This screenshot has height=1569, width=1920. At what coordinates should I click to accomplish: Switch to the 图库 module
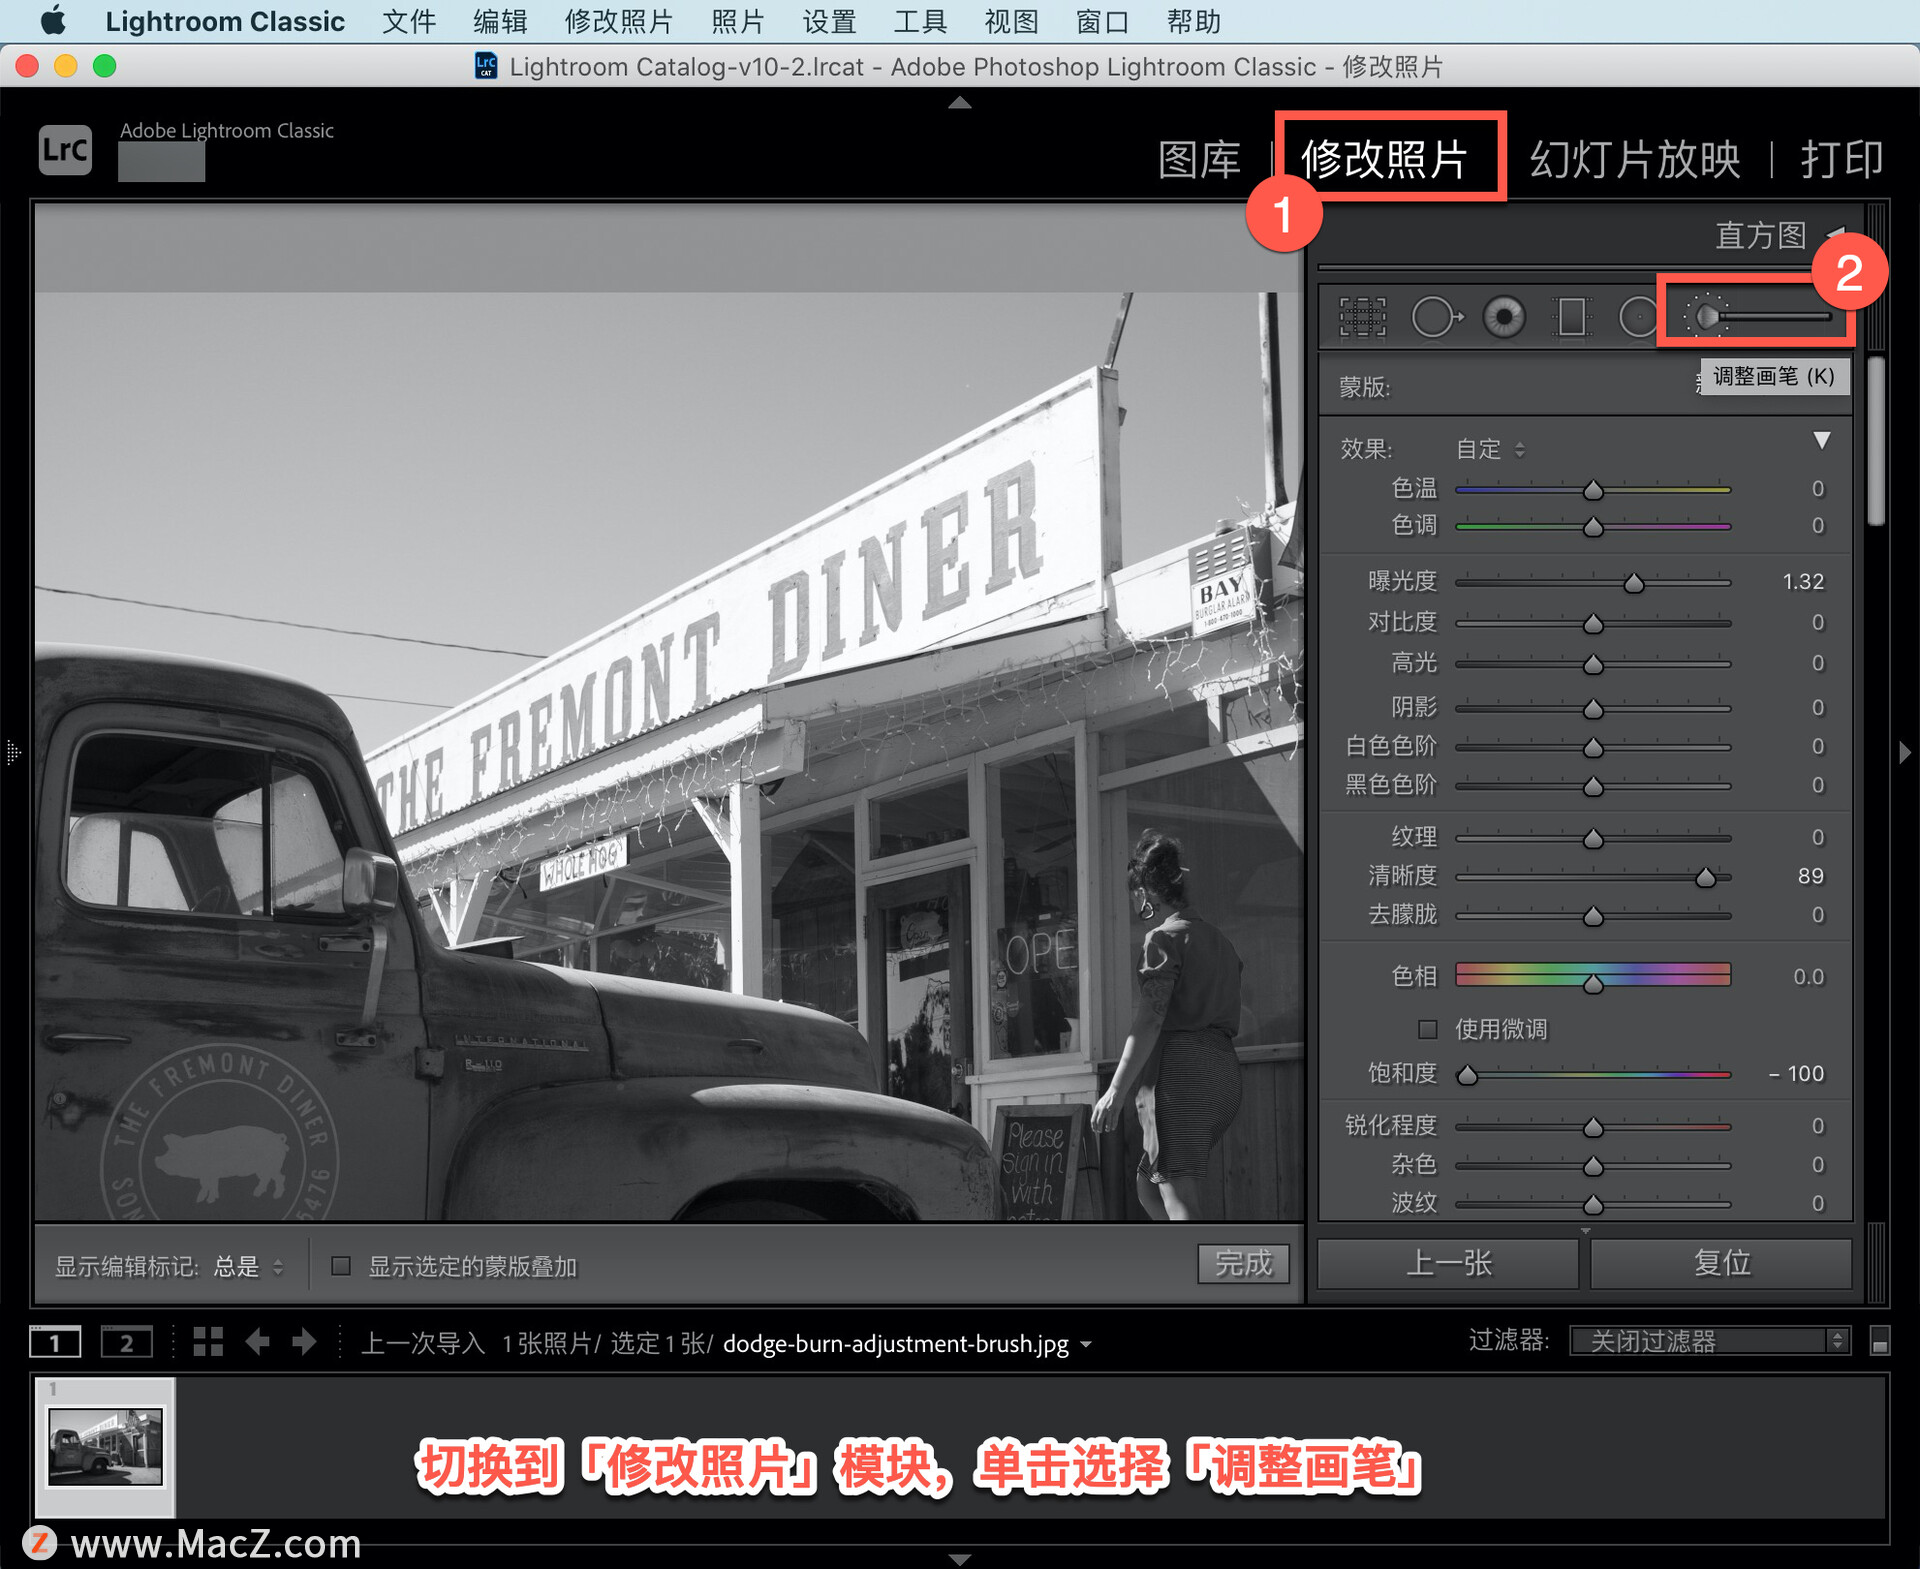pyautogui.click(x=1199, y=159)
